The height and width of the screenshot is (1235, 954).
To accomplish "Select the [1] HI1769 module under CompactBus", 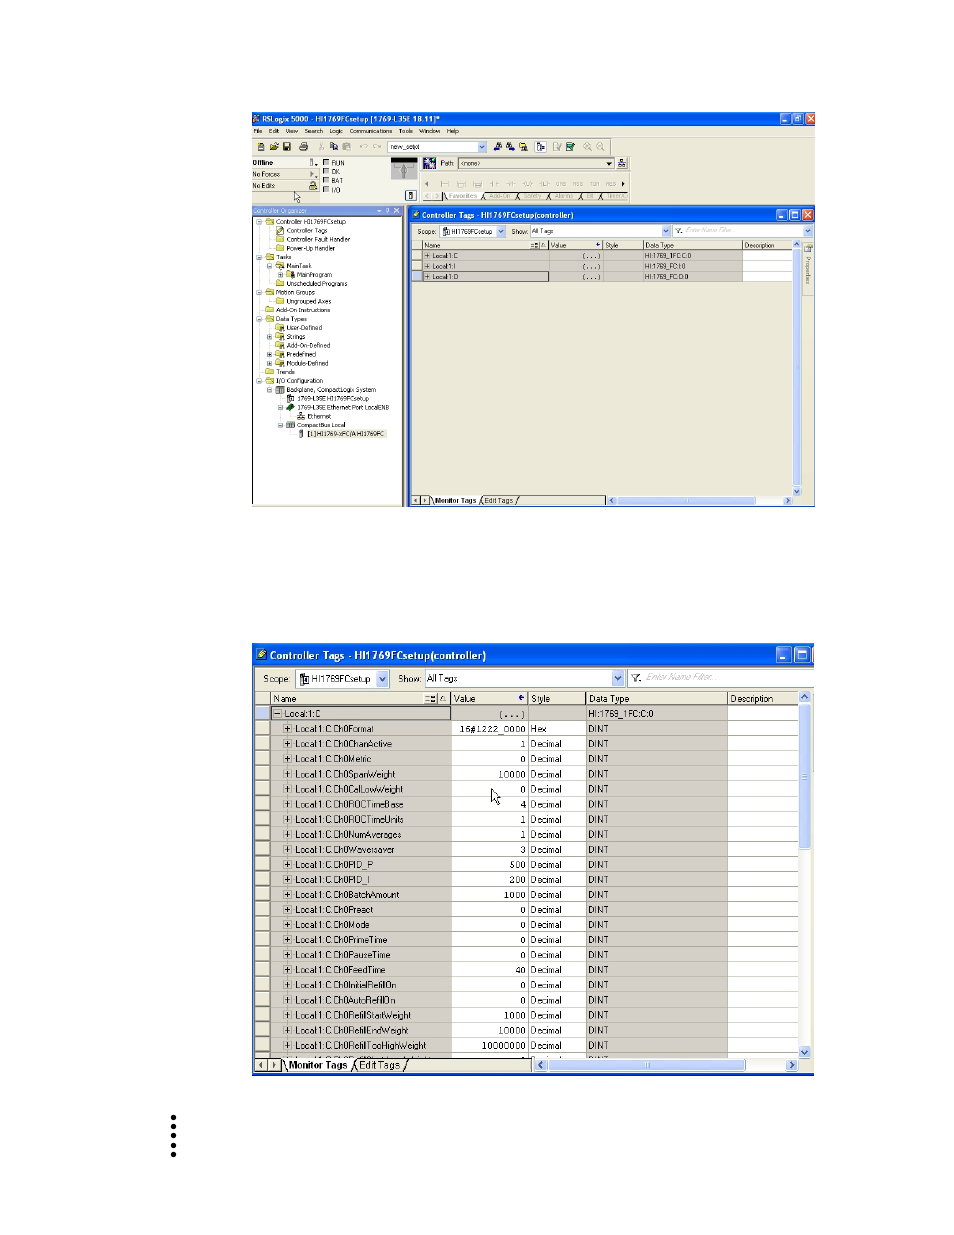I will 346,434.
